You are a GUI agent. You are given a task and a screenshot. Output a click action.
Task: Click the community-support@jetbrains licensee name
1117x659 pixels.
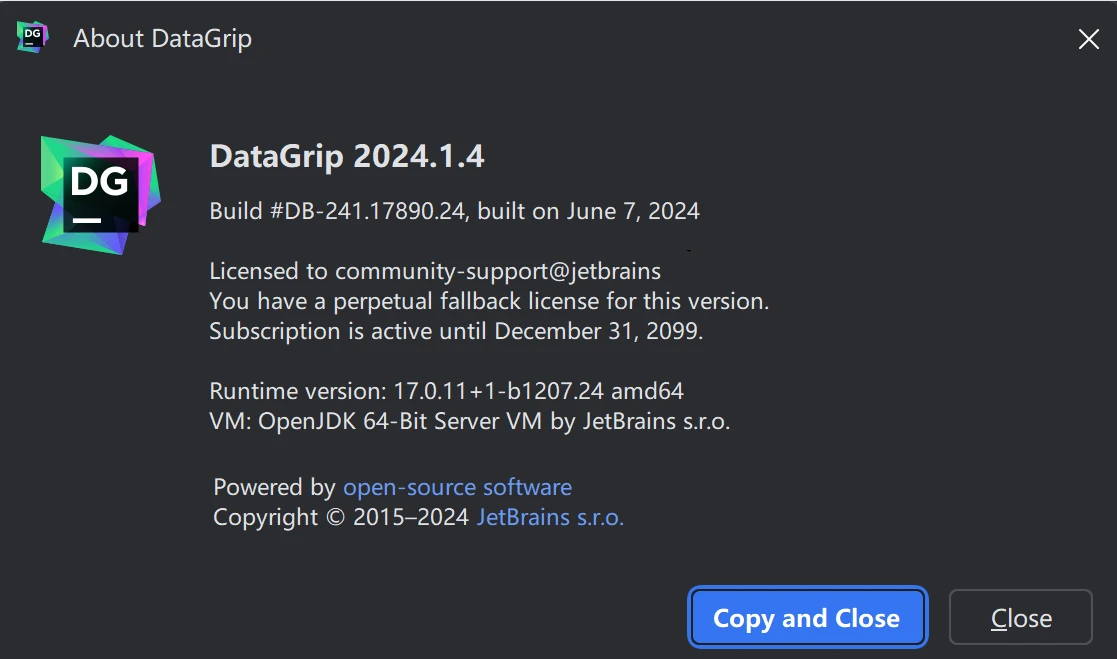497,271
